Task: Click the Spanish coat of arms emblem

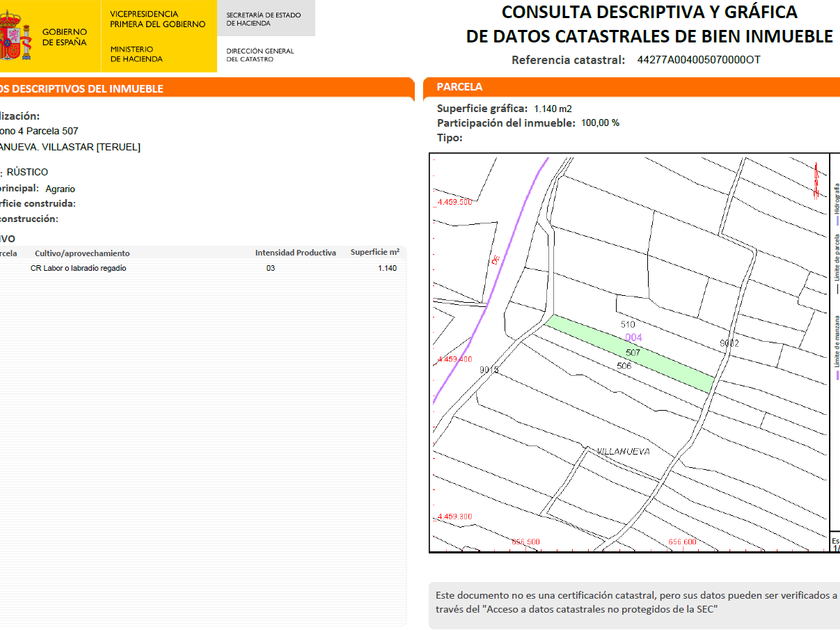Action: click(14, 36)
